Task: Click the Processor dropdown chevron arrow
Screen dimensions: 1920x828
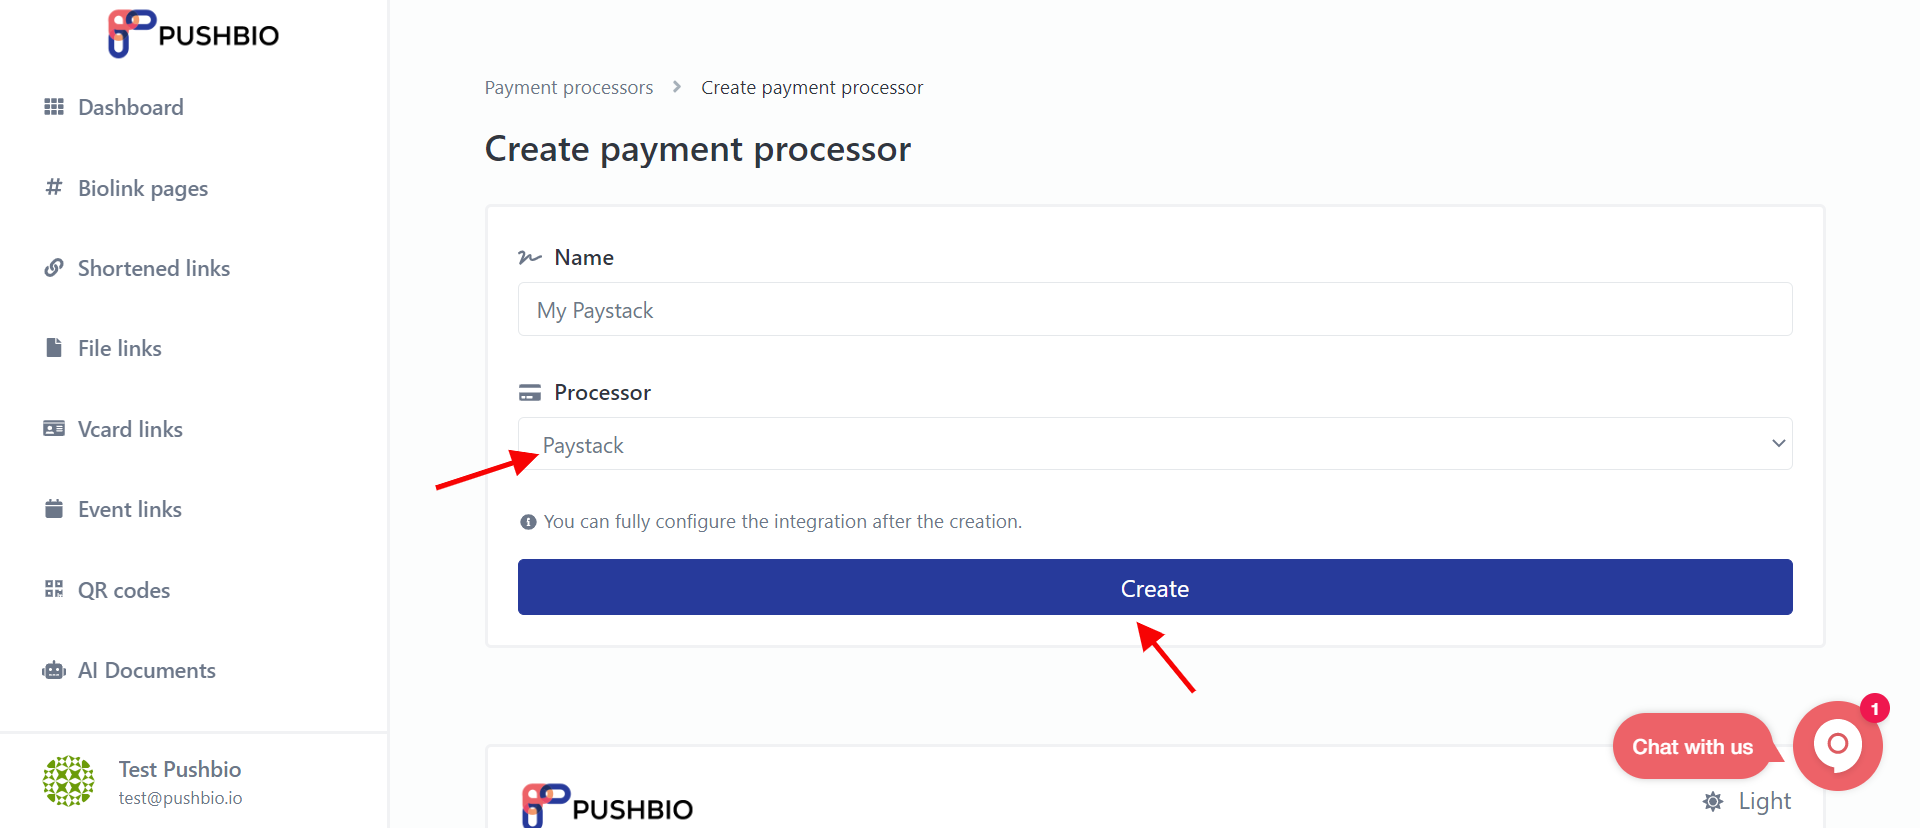Action: coord(1778,444)
